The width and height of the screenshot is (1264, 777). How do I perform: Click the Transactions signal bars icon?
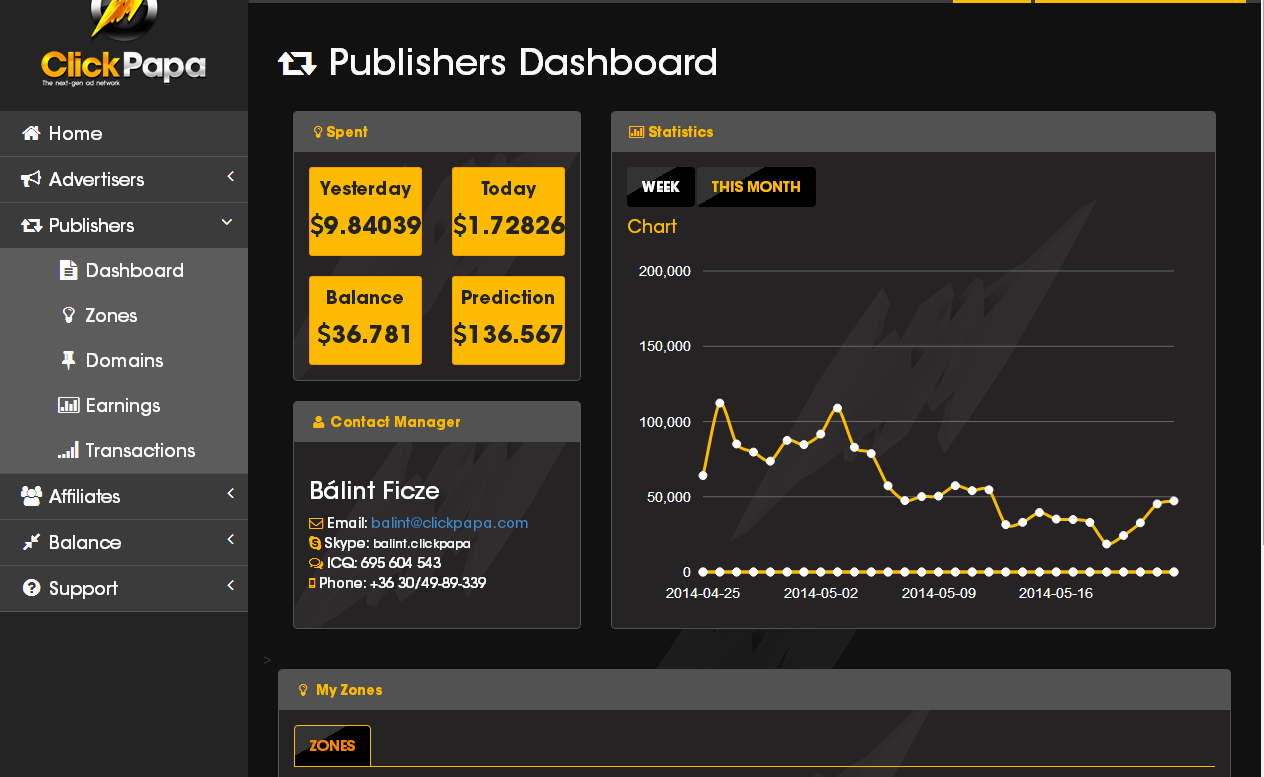coord(68,450)
